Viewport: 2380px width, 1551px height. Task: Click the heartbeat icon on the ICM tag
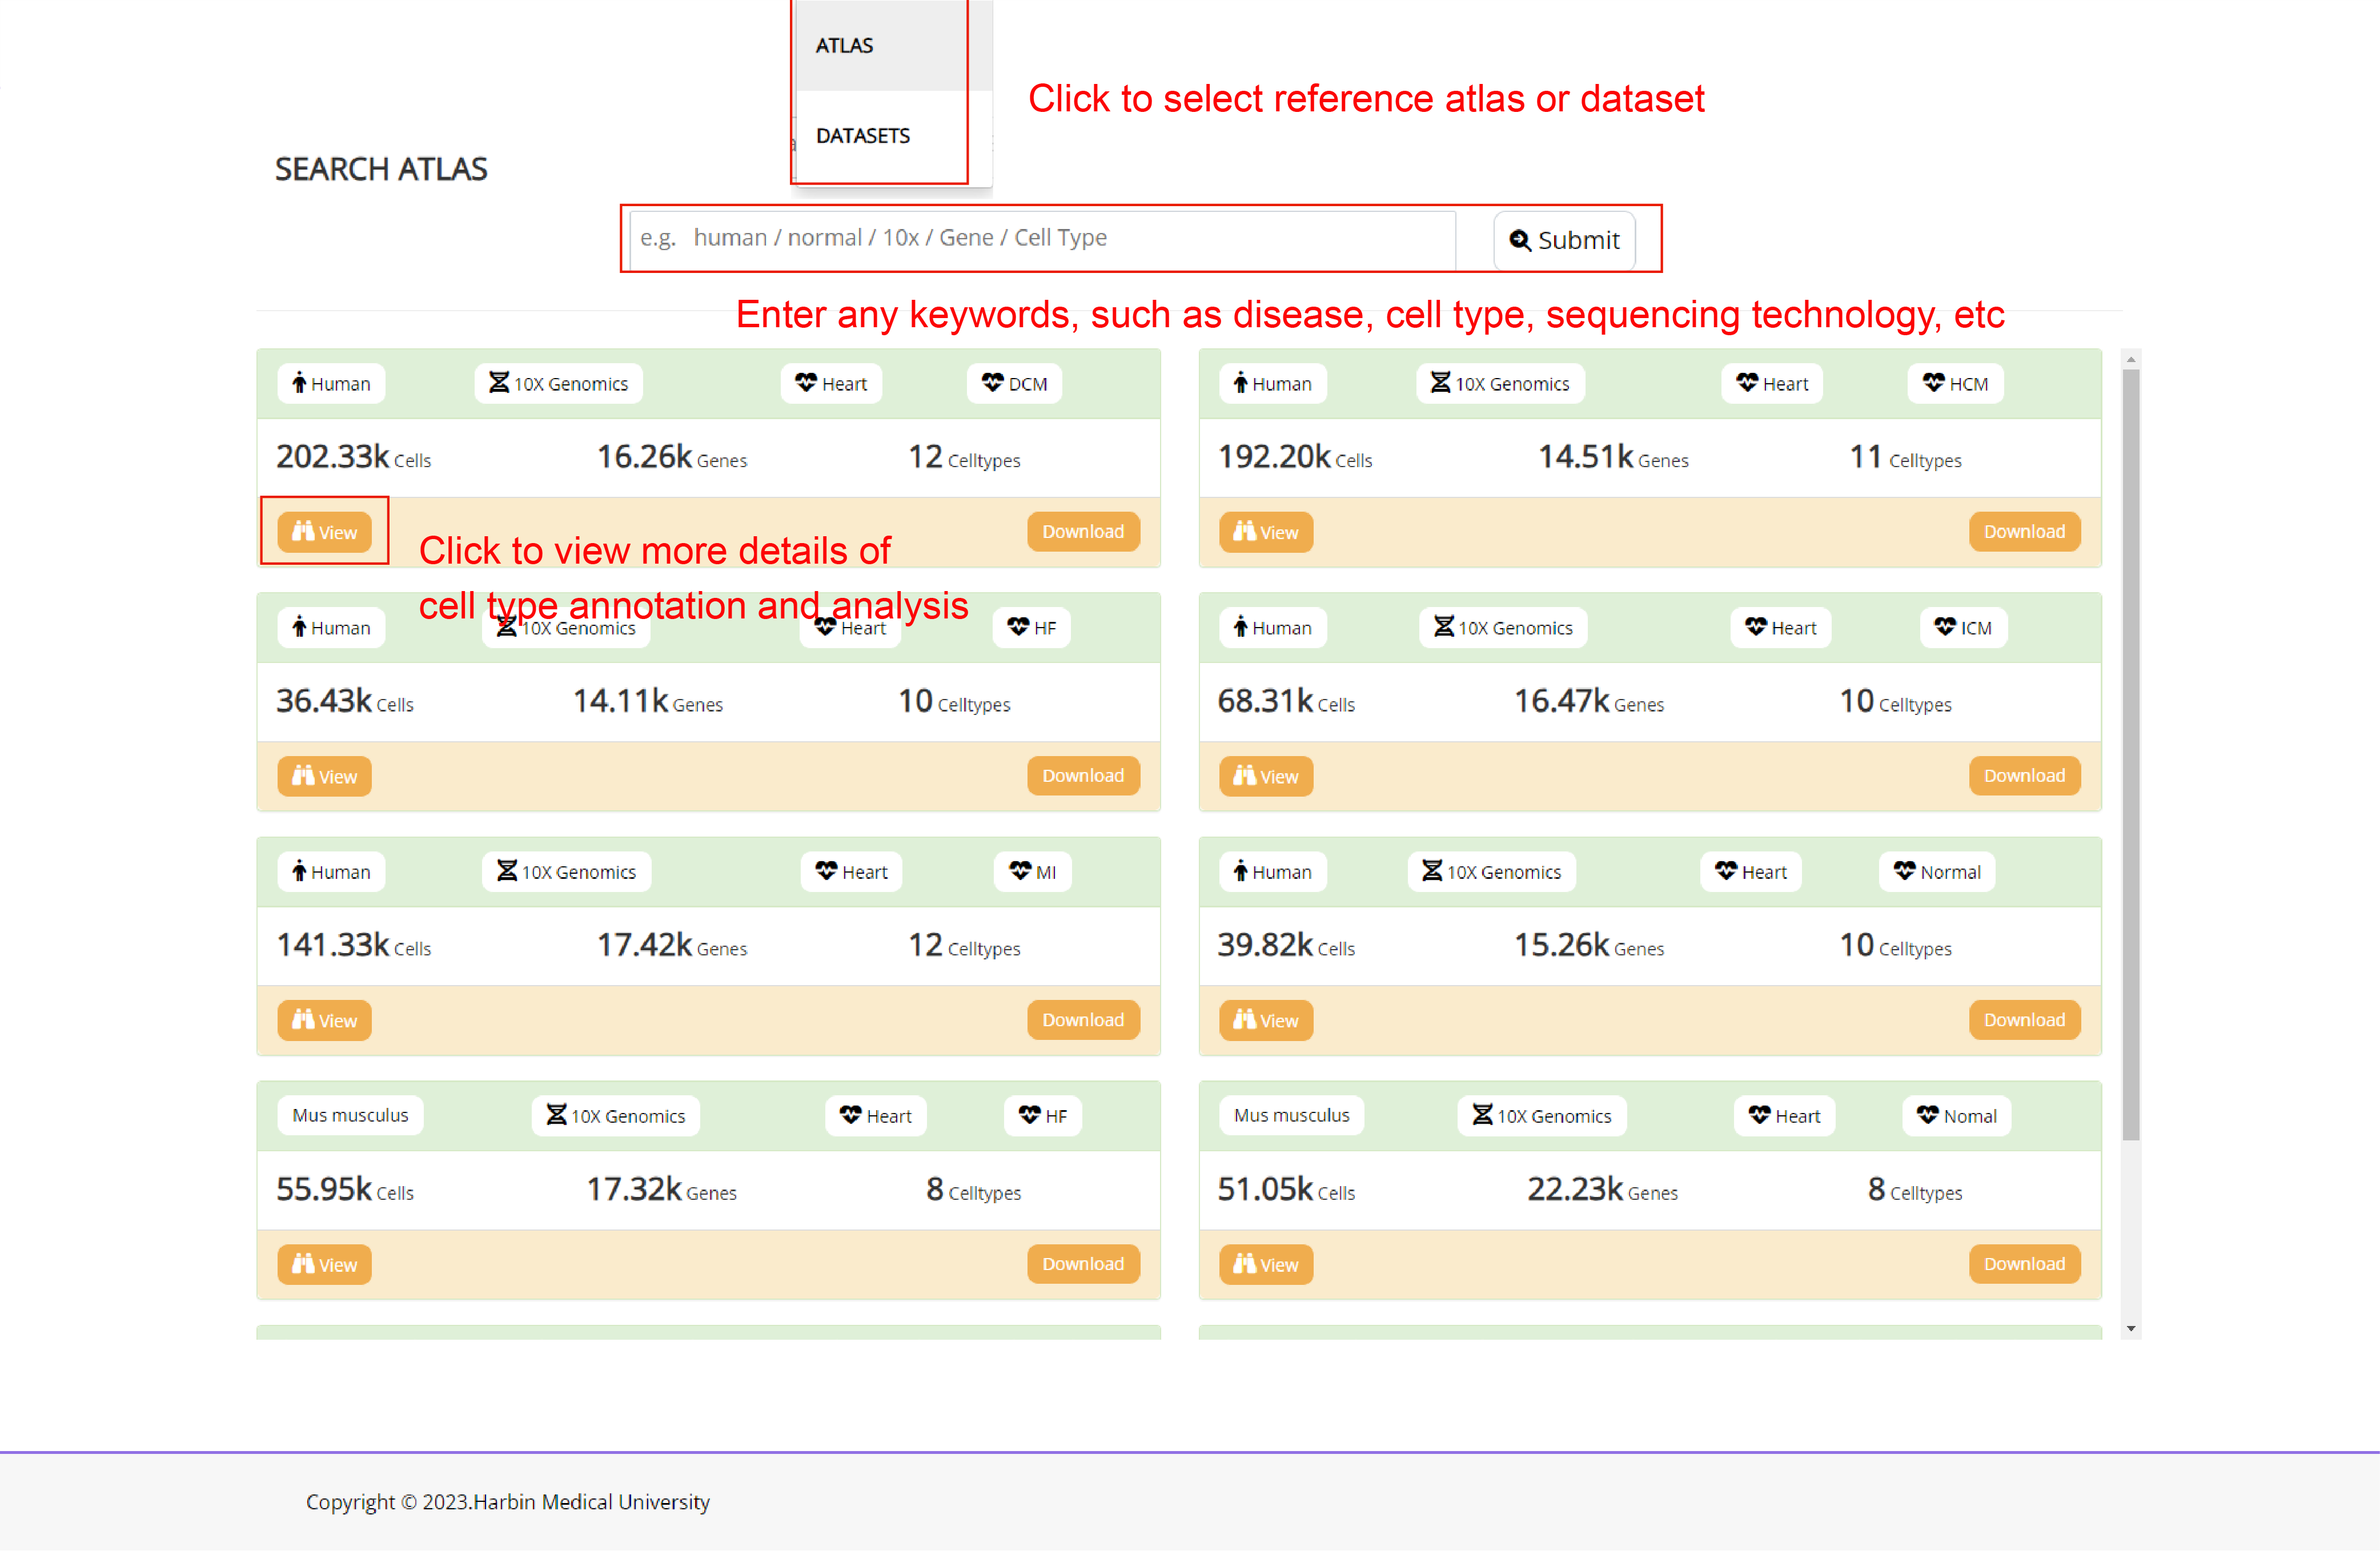tap(1944, 627)
